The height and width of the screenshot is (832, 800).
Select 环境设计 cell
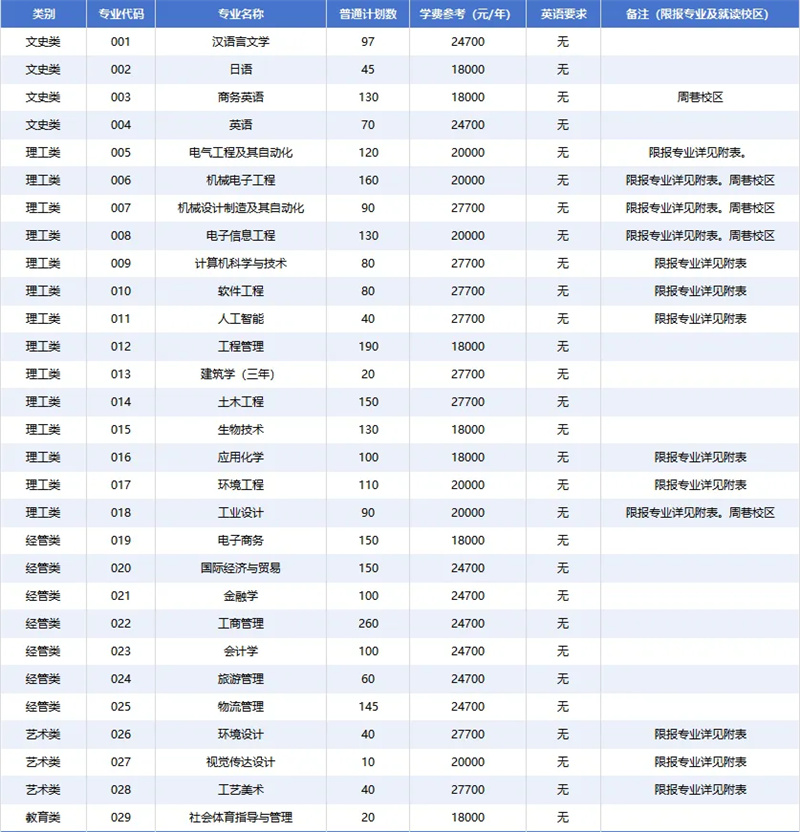pos(241,734)
